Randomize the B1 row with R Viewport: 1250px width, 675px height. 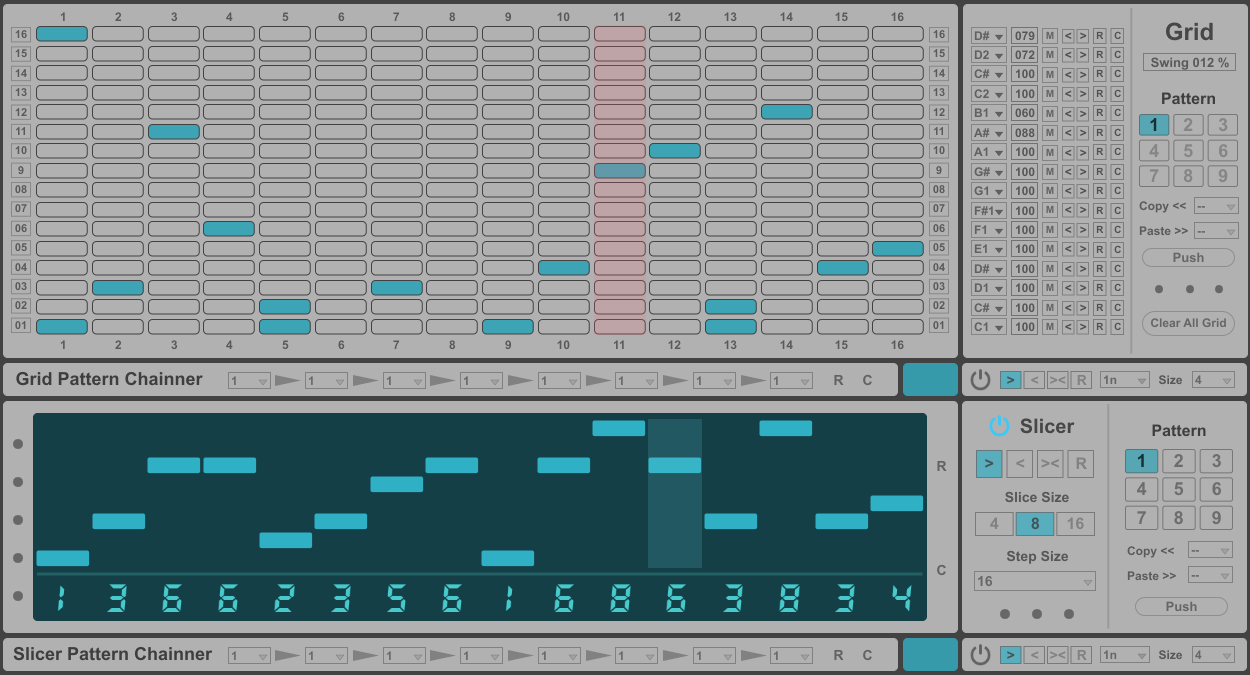(x=1100, y=113)
